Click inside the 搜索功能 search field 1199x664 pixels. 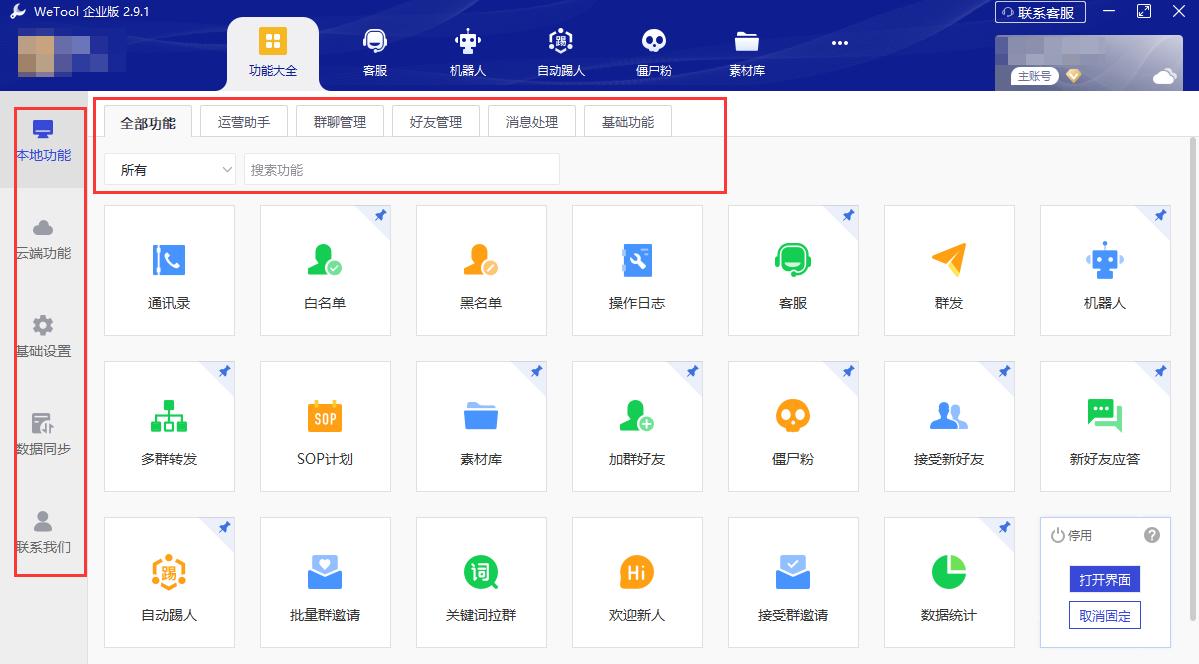point(400,169)
